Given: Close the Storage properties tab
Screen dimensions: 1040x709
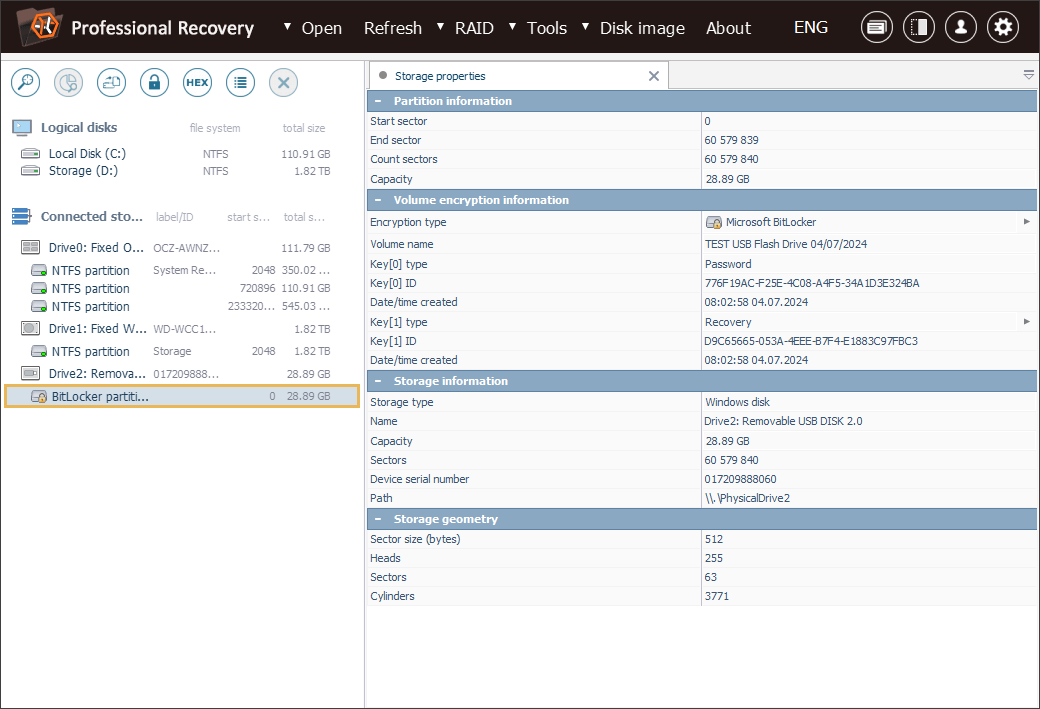Looking at the screenshot, I should click(654, 76).
